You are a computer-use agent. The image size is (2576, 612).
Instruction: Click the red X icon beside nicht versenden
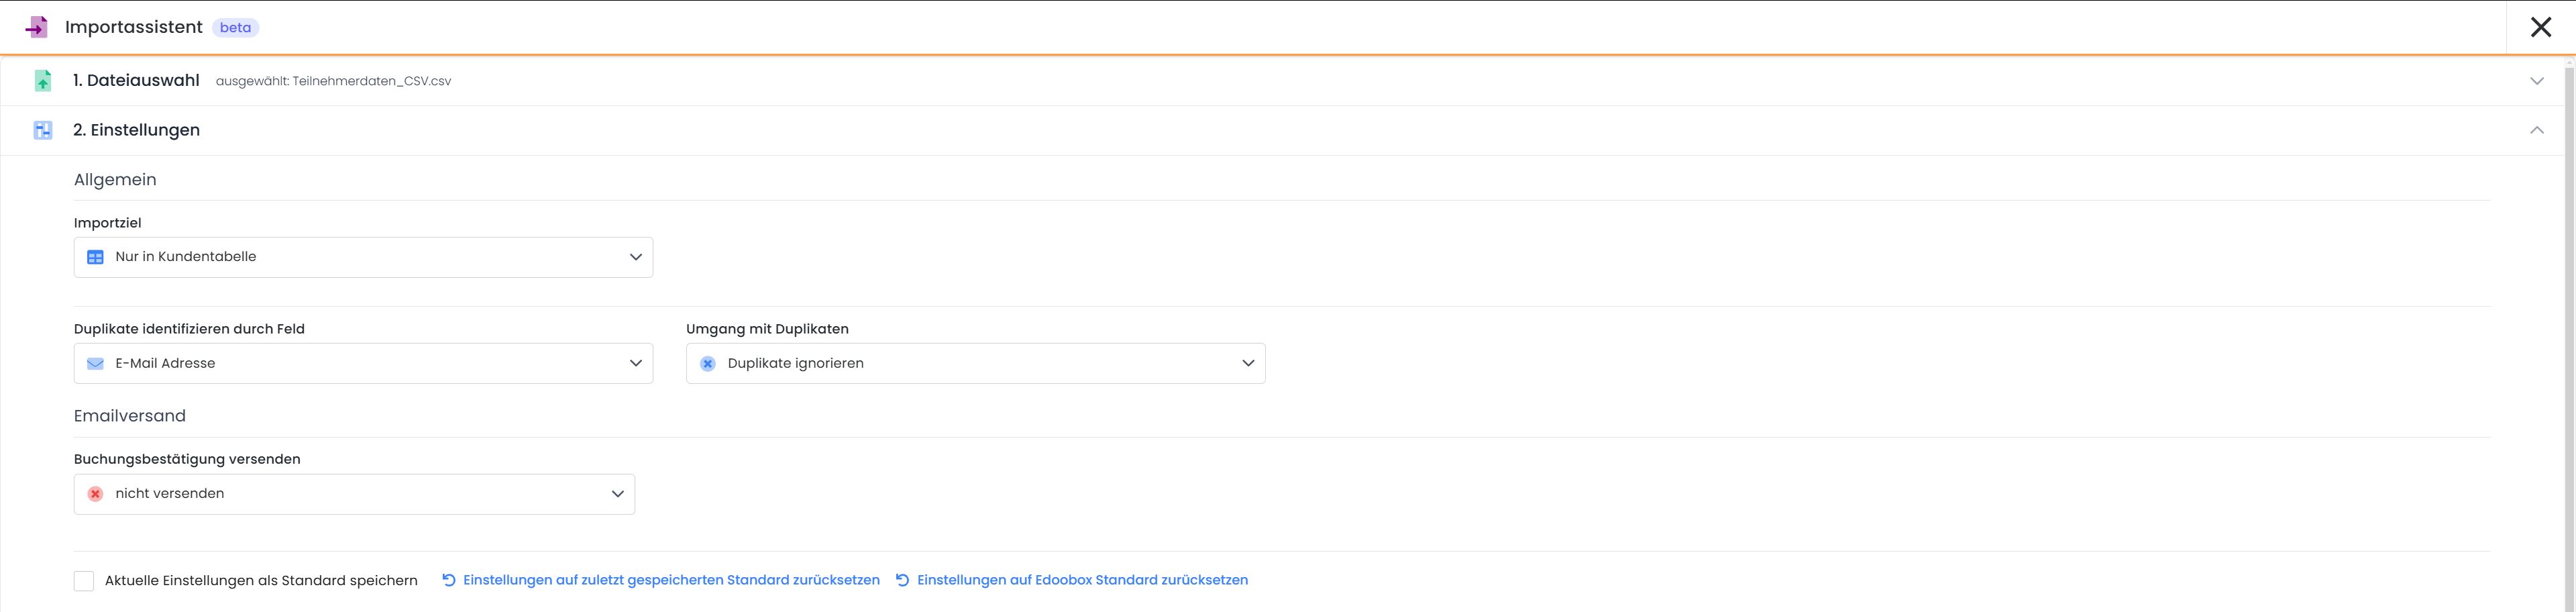[96, 494]
